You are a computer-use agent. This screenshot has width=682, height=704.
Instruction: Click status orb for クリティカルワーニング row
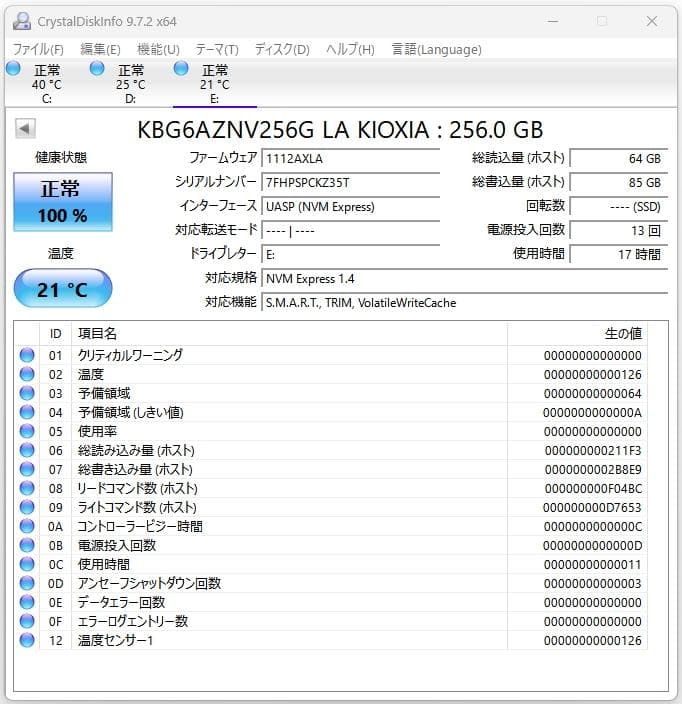(x=27, y=355)
